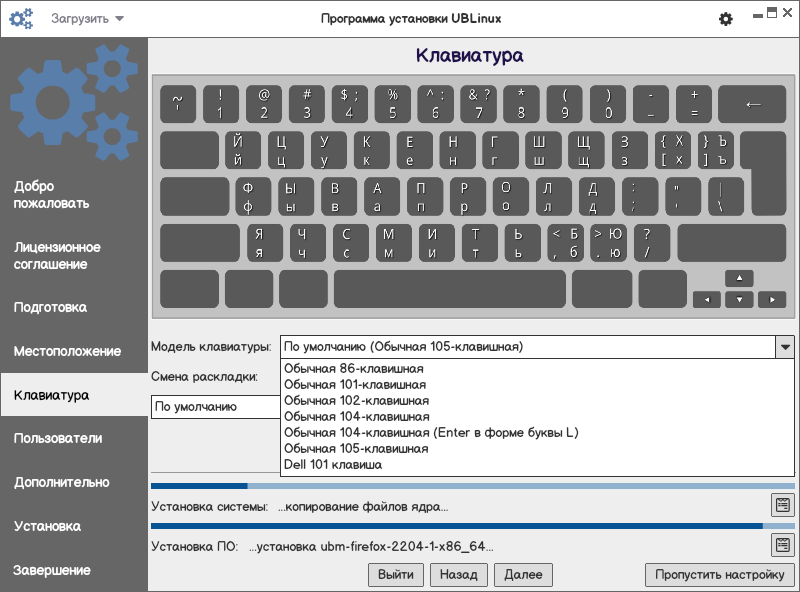Click the Й key on the keyboard preview
This screenshot has height=592, width=800.
coord(243,151)
